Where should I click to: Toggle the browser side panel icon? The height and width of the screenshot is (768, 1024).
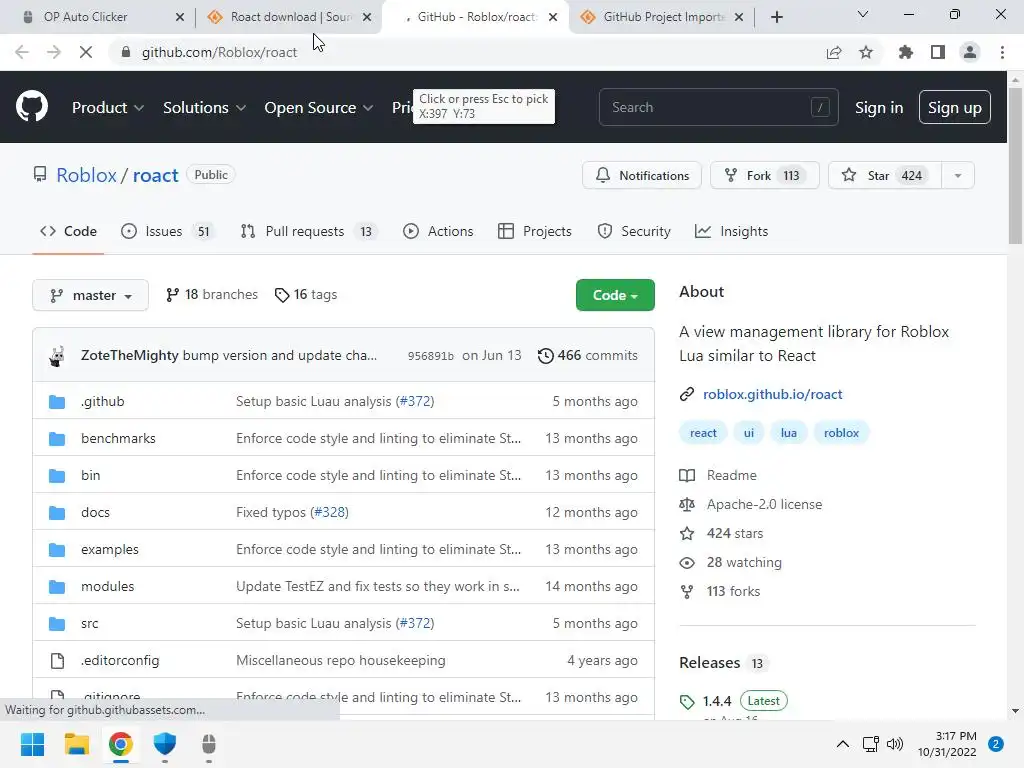coord(938,52)
